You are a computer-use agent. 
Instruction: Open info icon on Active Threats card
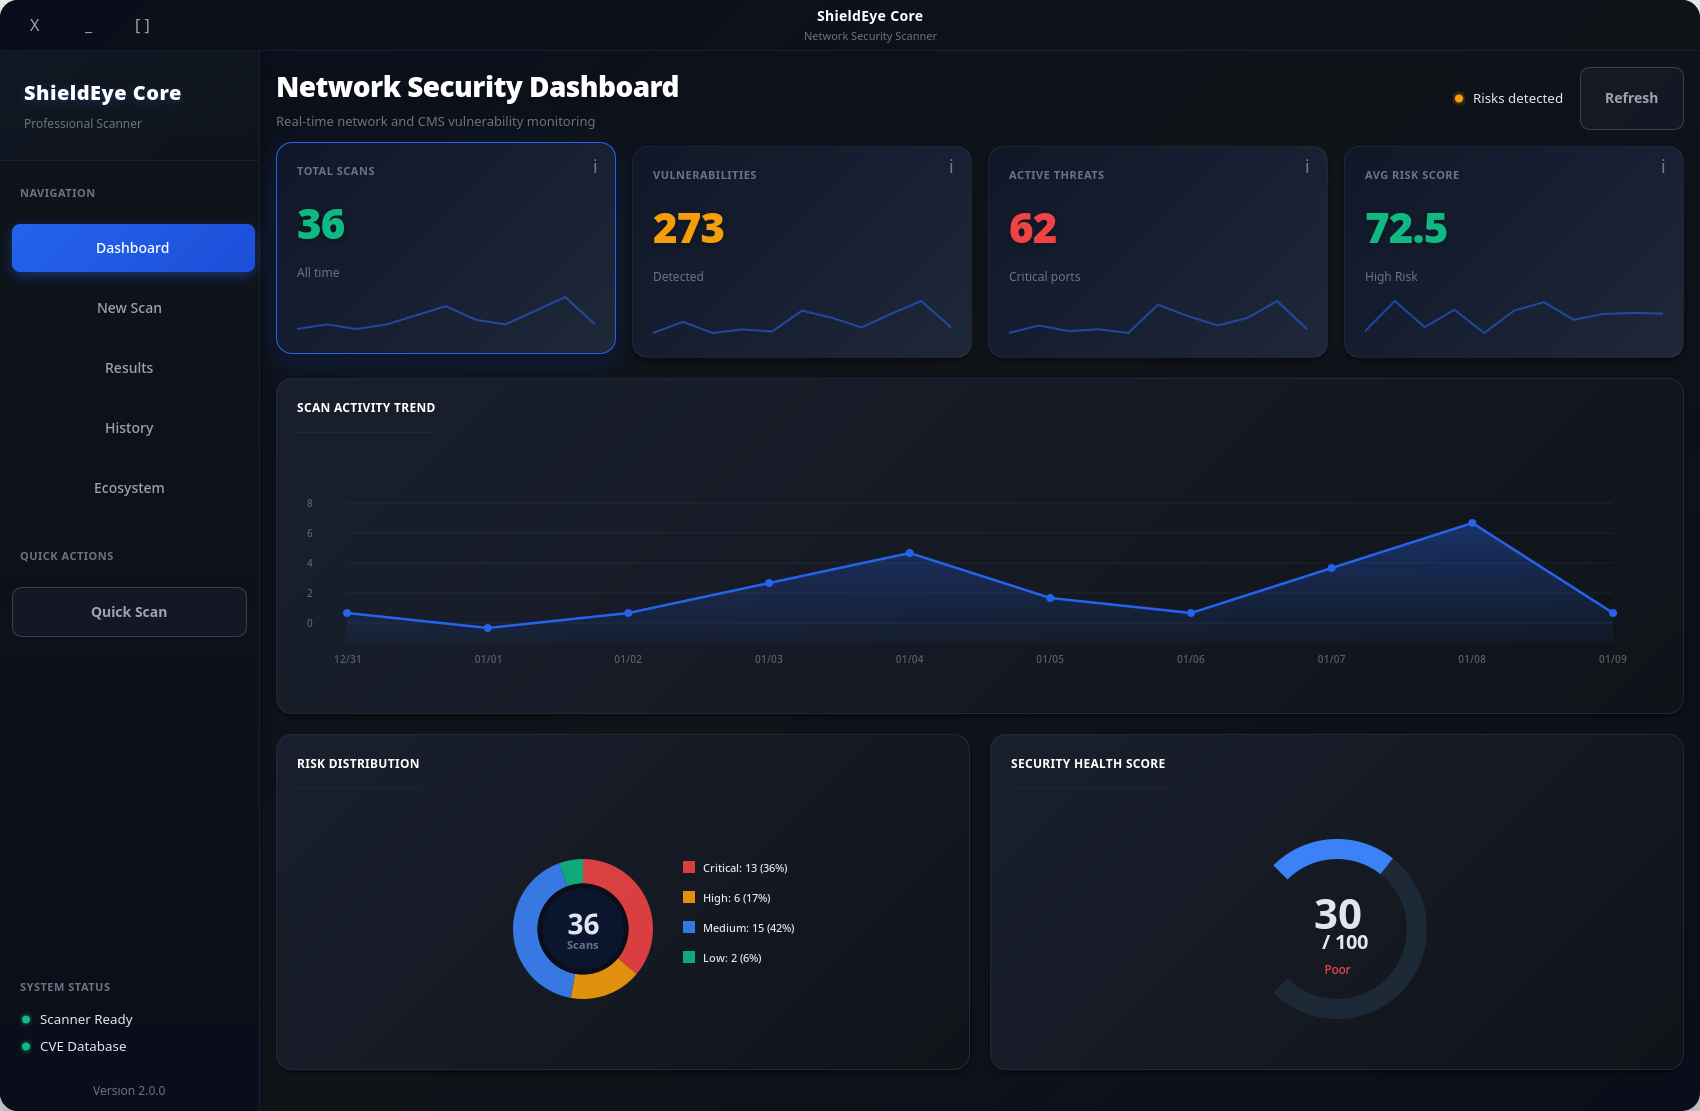coord(1307,166)
